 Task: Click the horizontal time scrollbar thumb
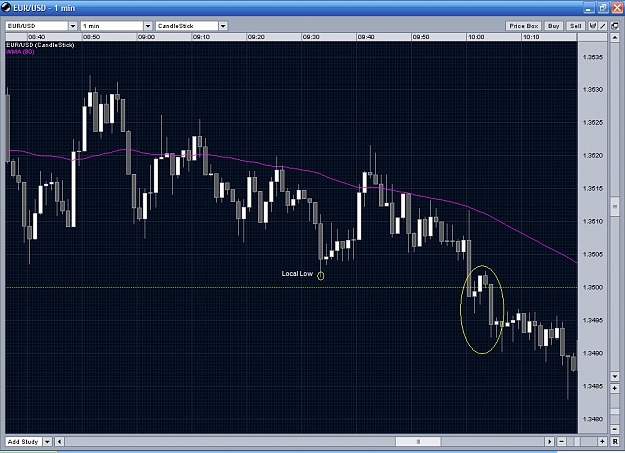point(418,441)
